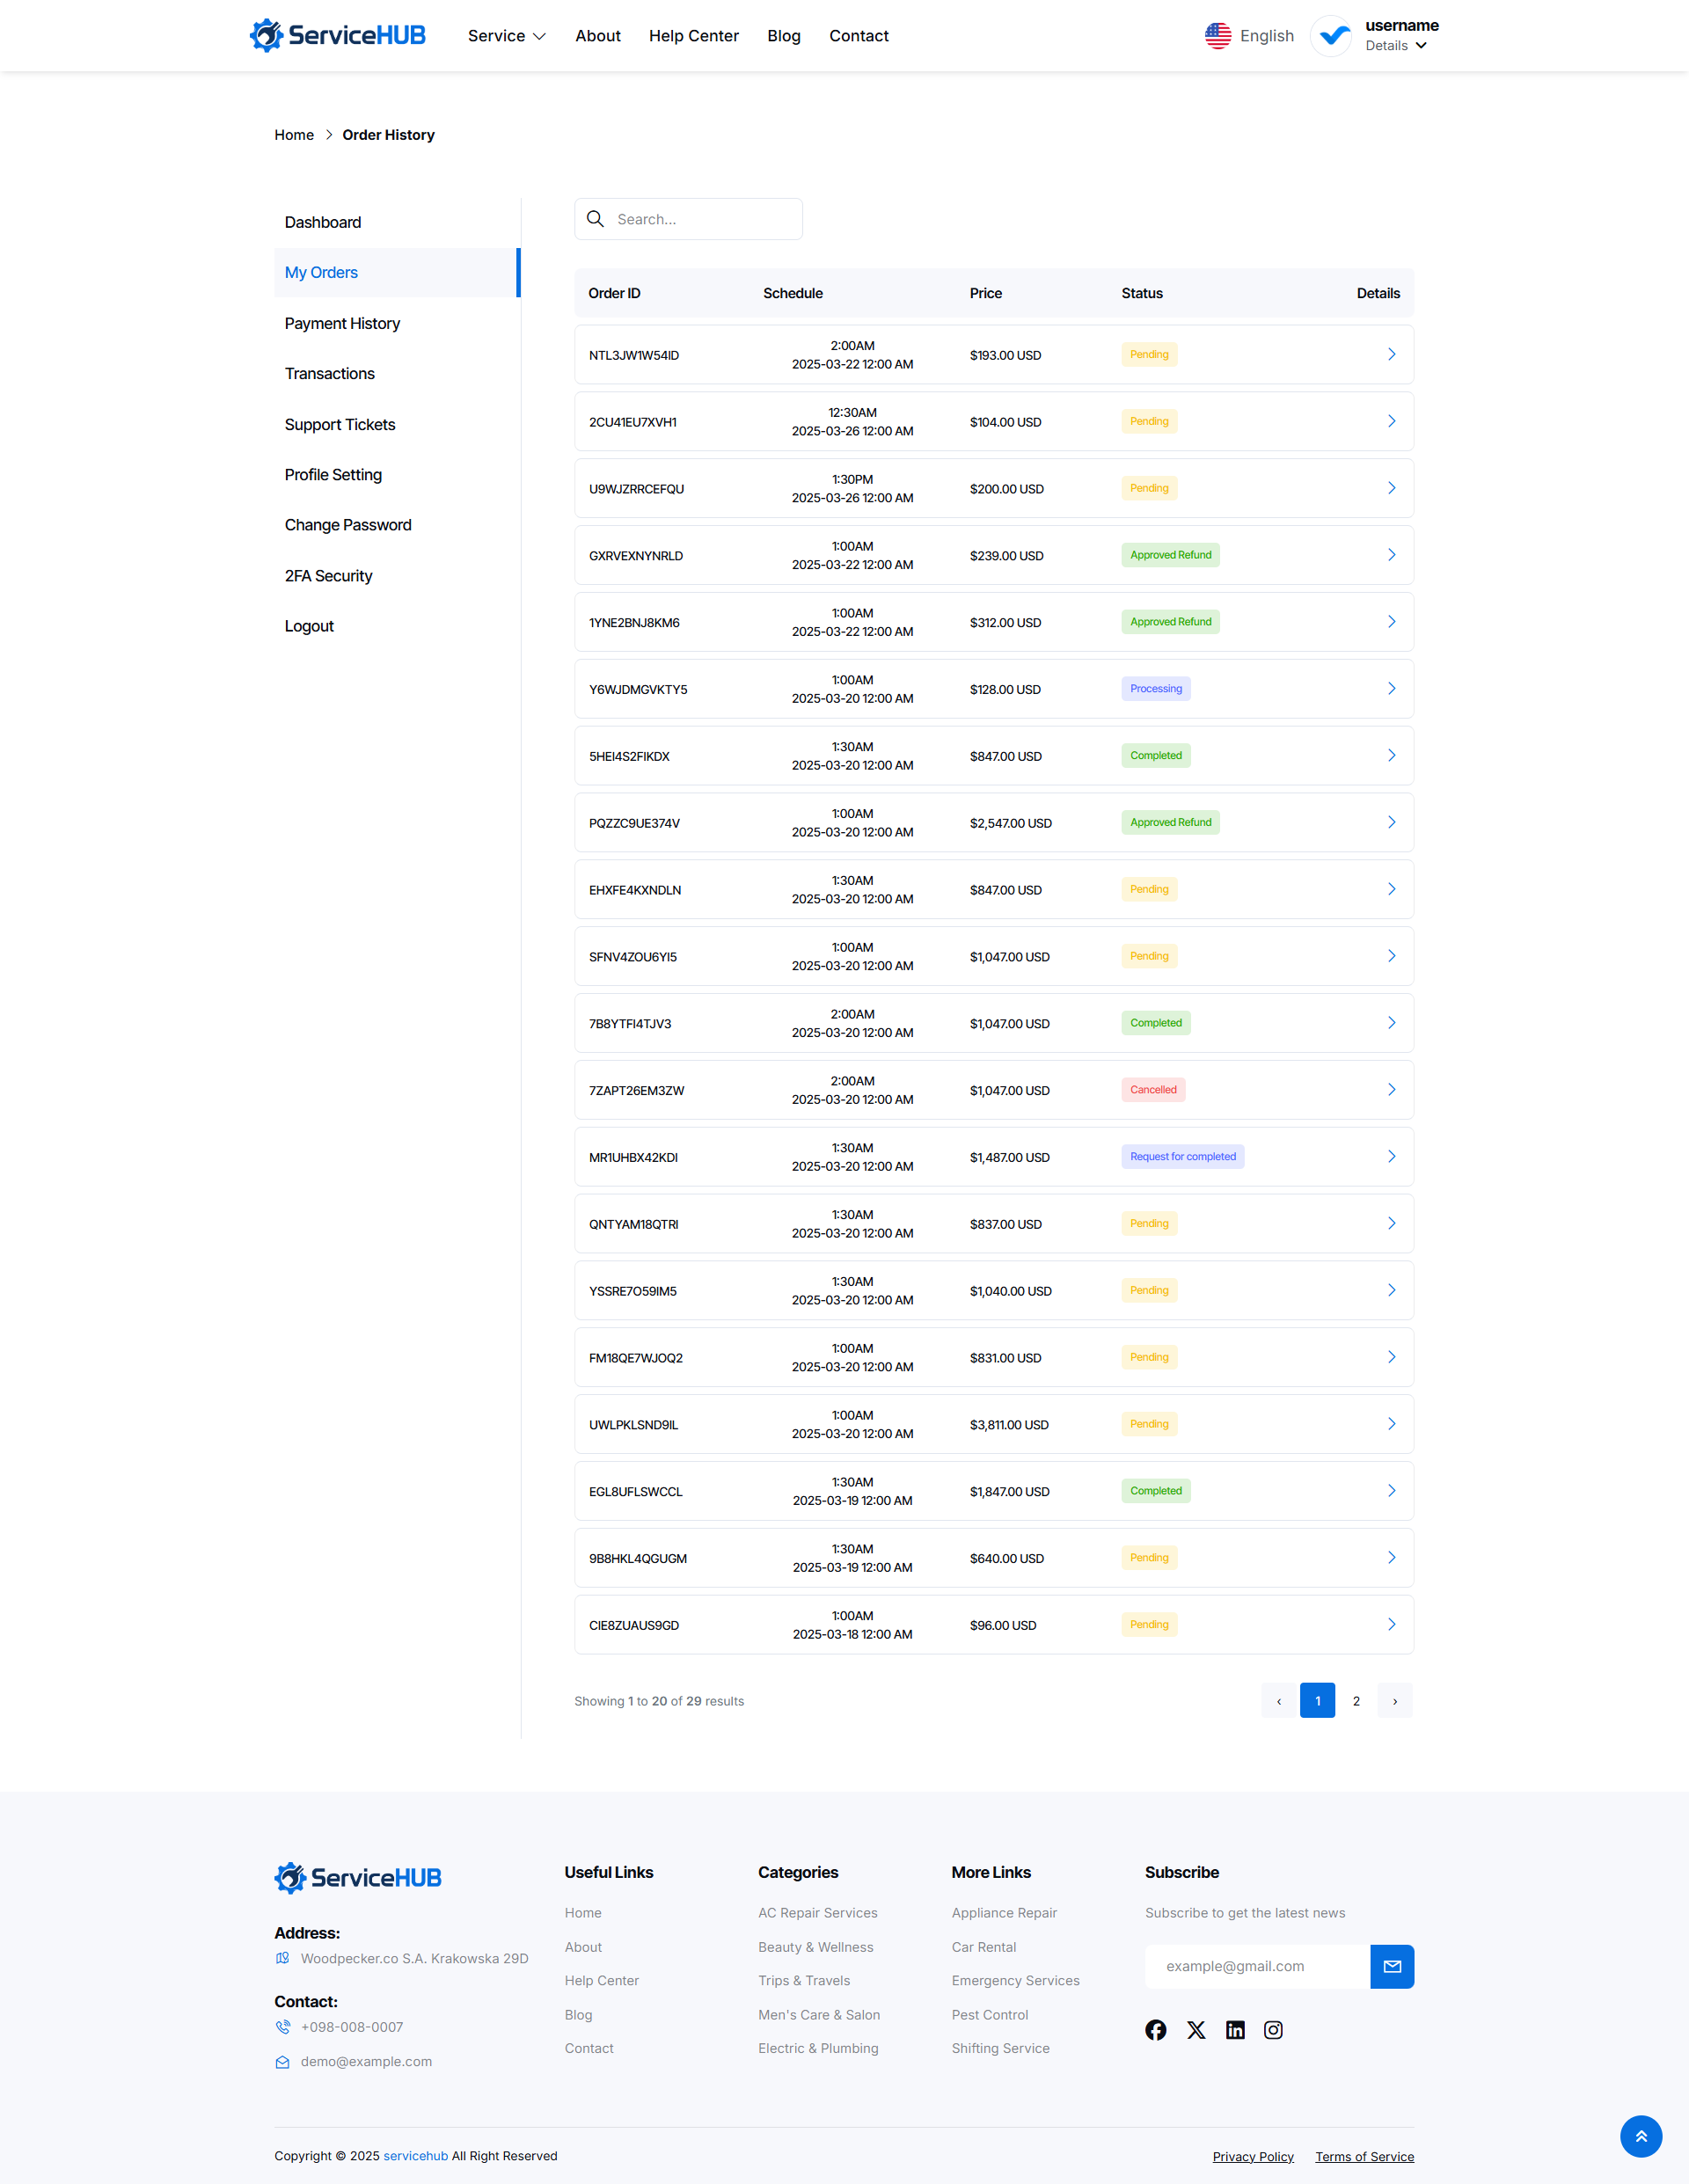
Task: Expand details for order NTL3JW1W54ID
Action: pyautogui.click(x=1391, y=354)
